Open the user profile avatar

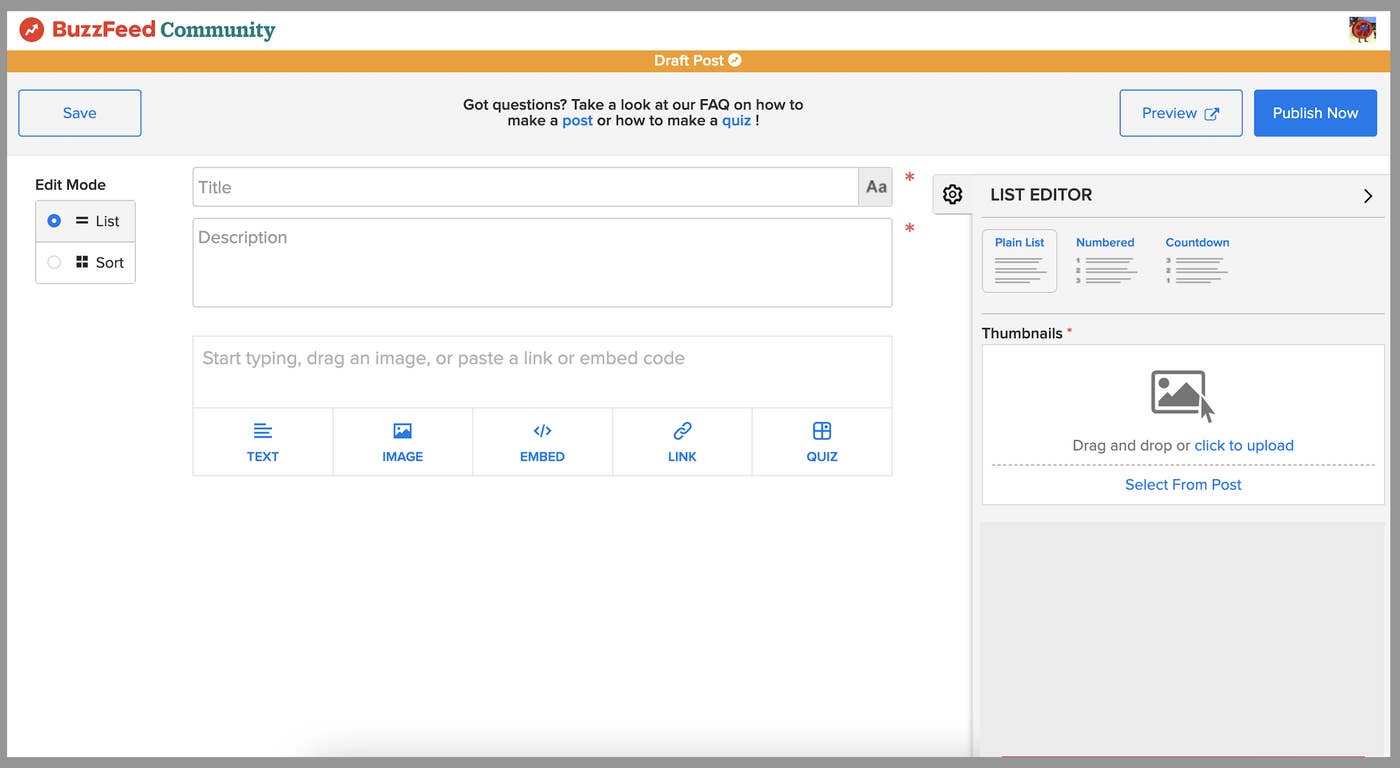[1362, 30]
